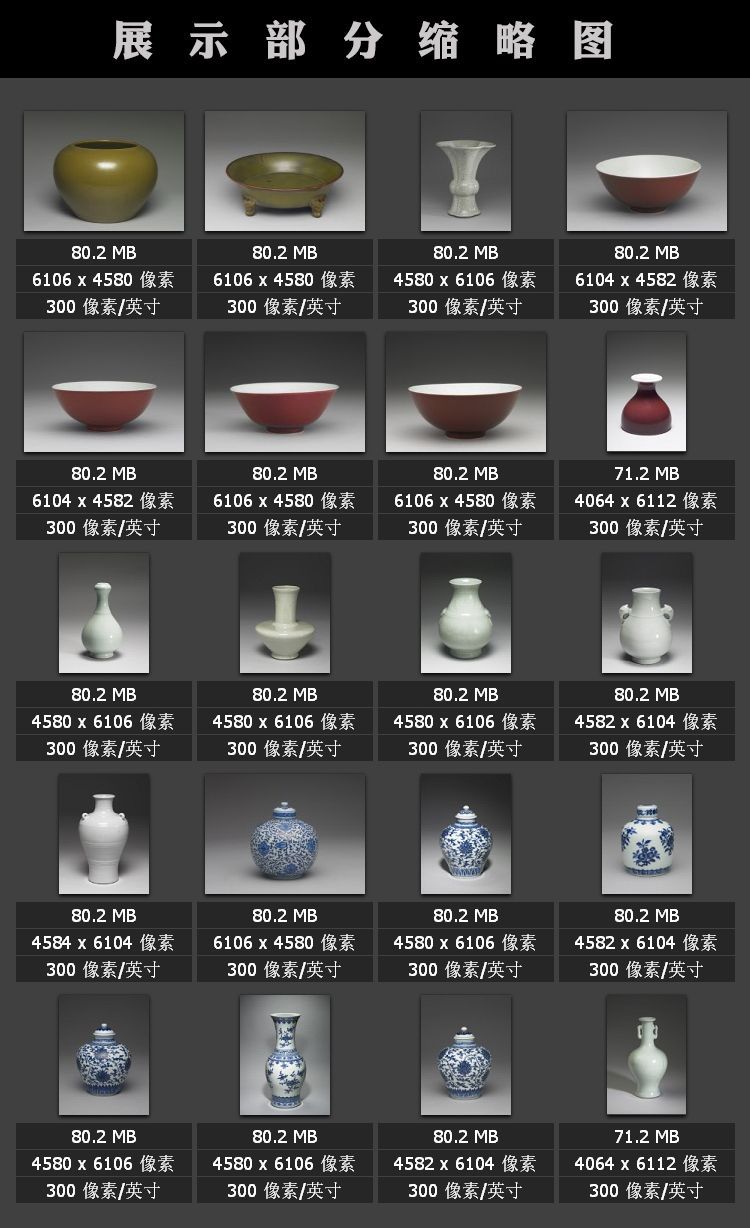
Task: Click the 71.2 MB label under stem cup
Action: (646, 473)
